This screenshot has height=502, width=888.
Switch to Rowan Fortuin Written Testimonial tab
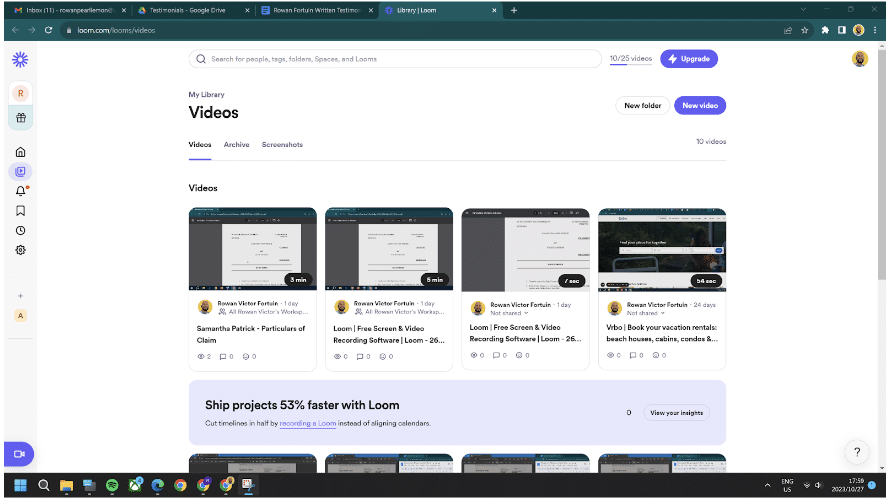point(316,10)
